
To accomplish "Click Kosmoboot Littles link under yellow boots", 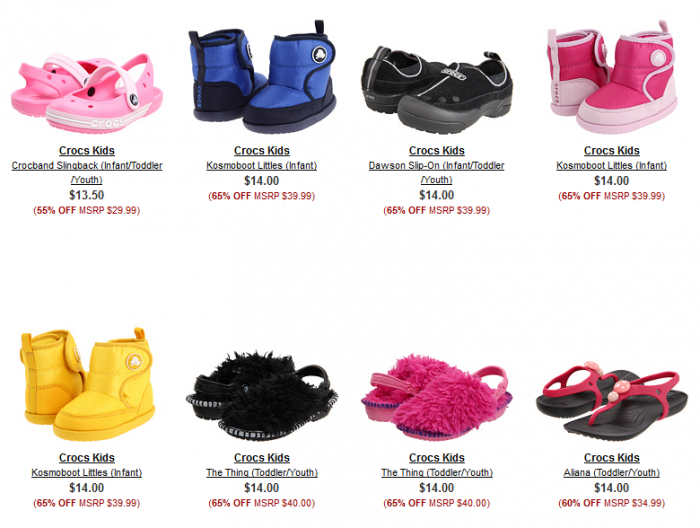I will [87, 473].
